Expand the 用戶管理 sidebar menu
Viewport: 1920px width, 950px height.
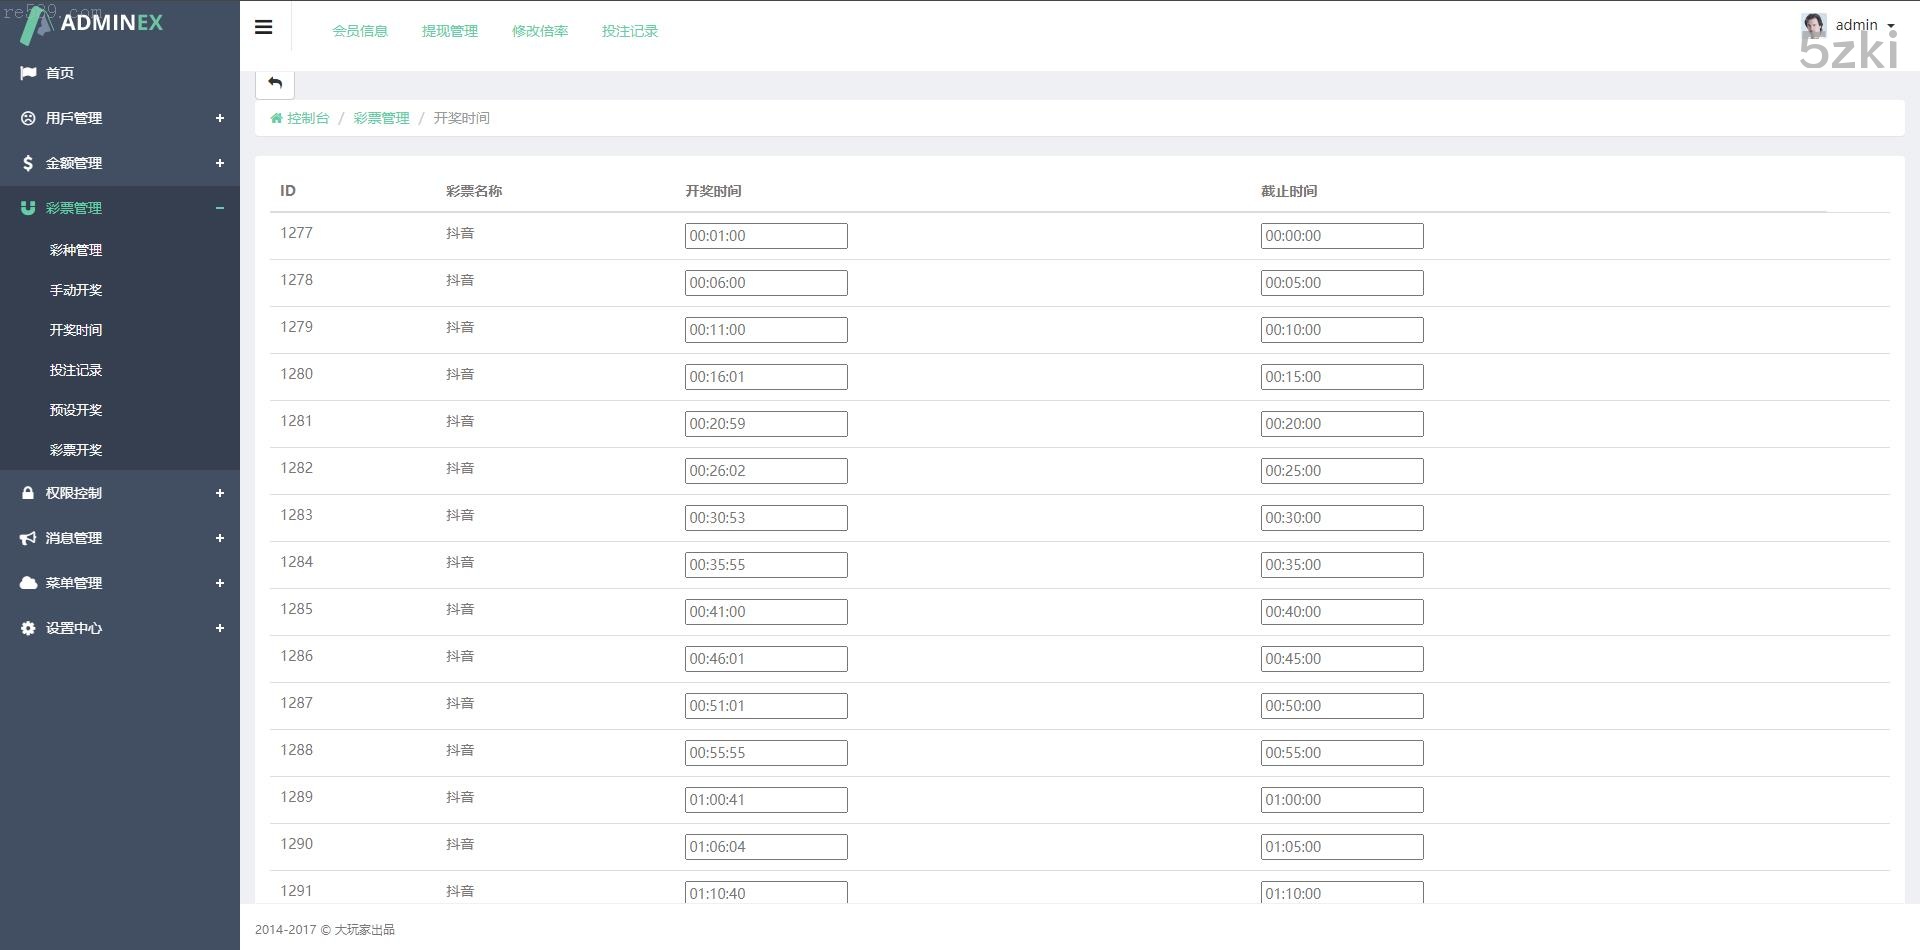(219, 118)
